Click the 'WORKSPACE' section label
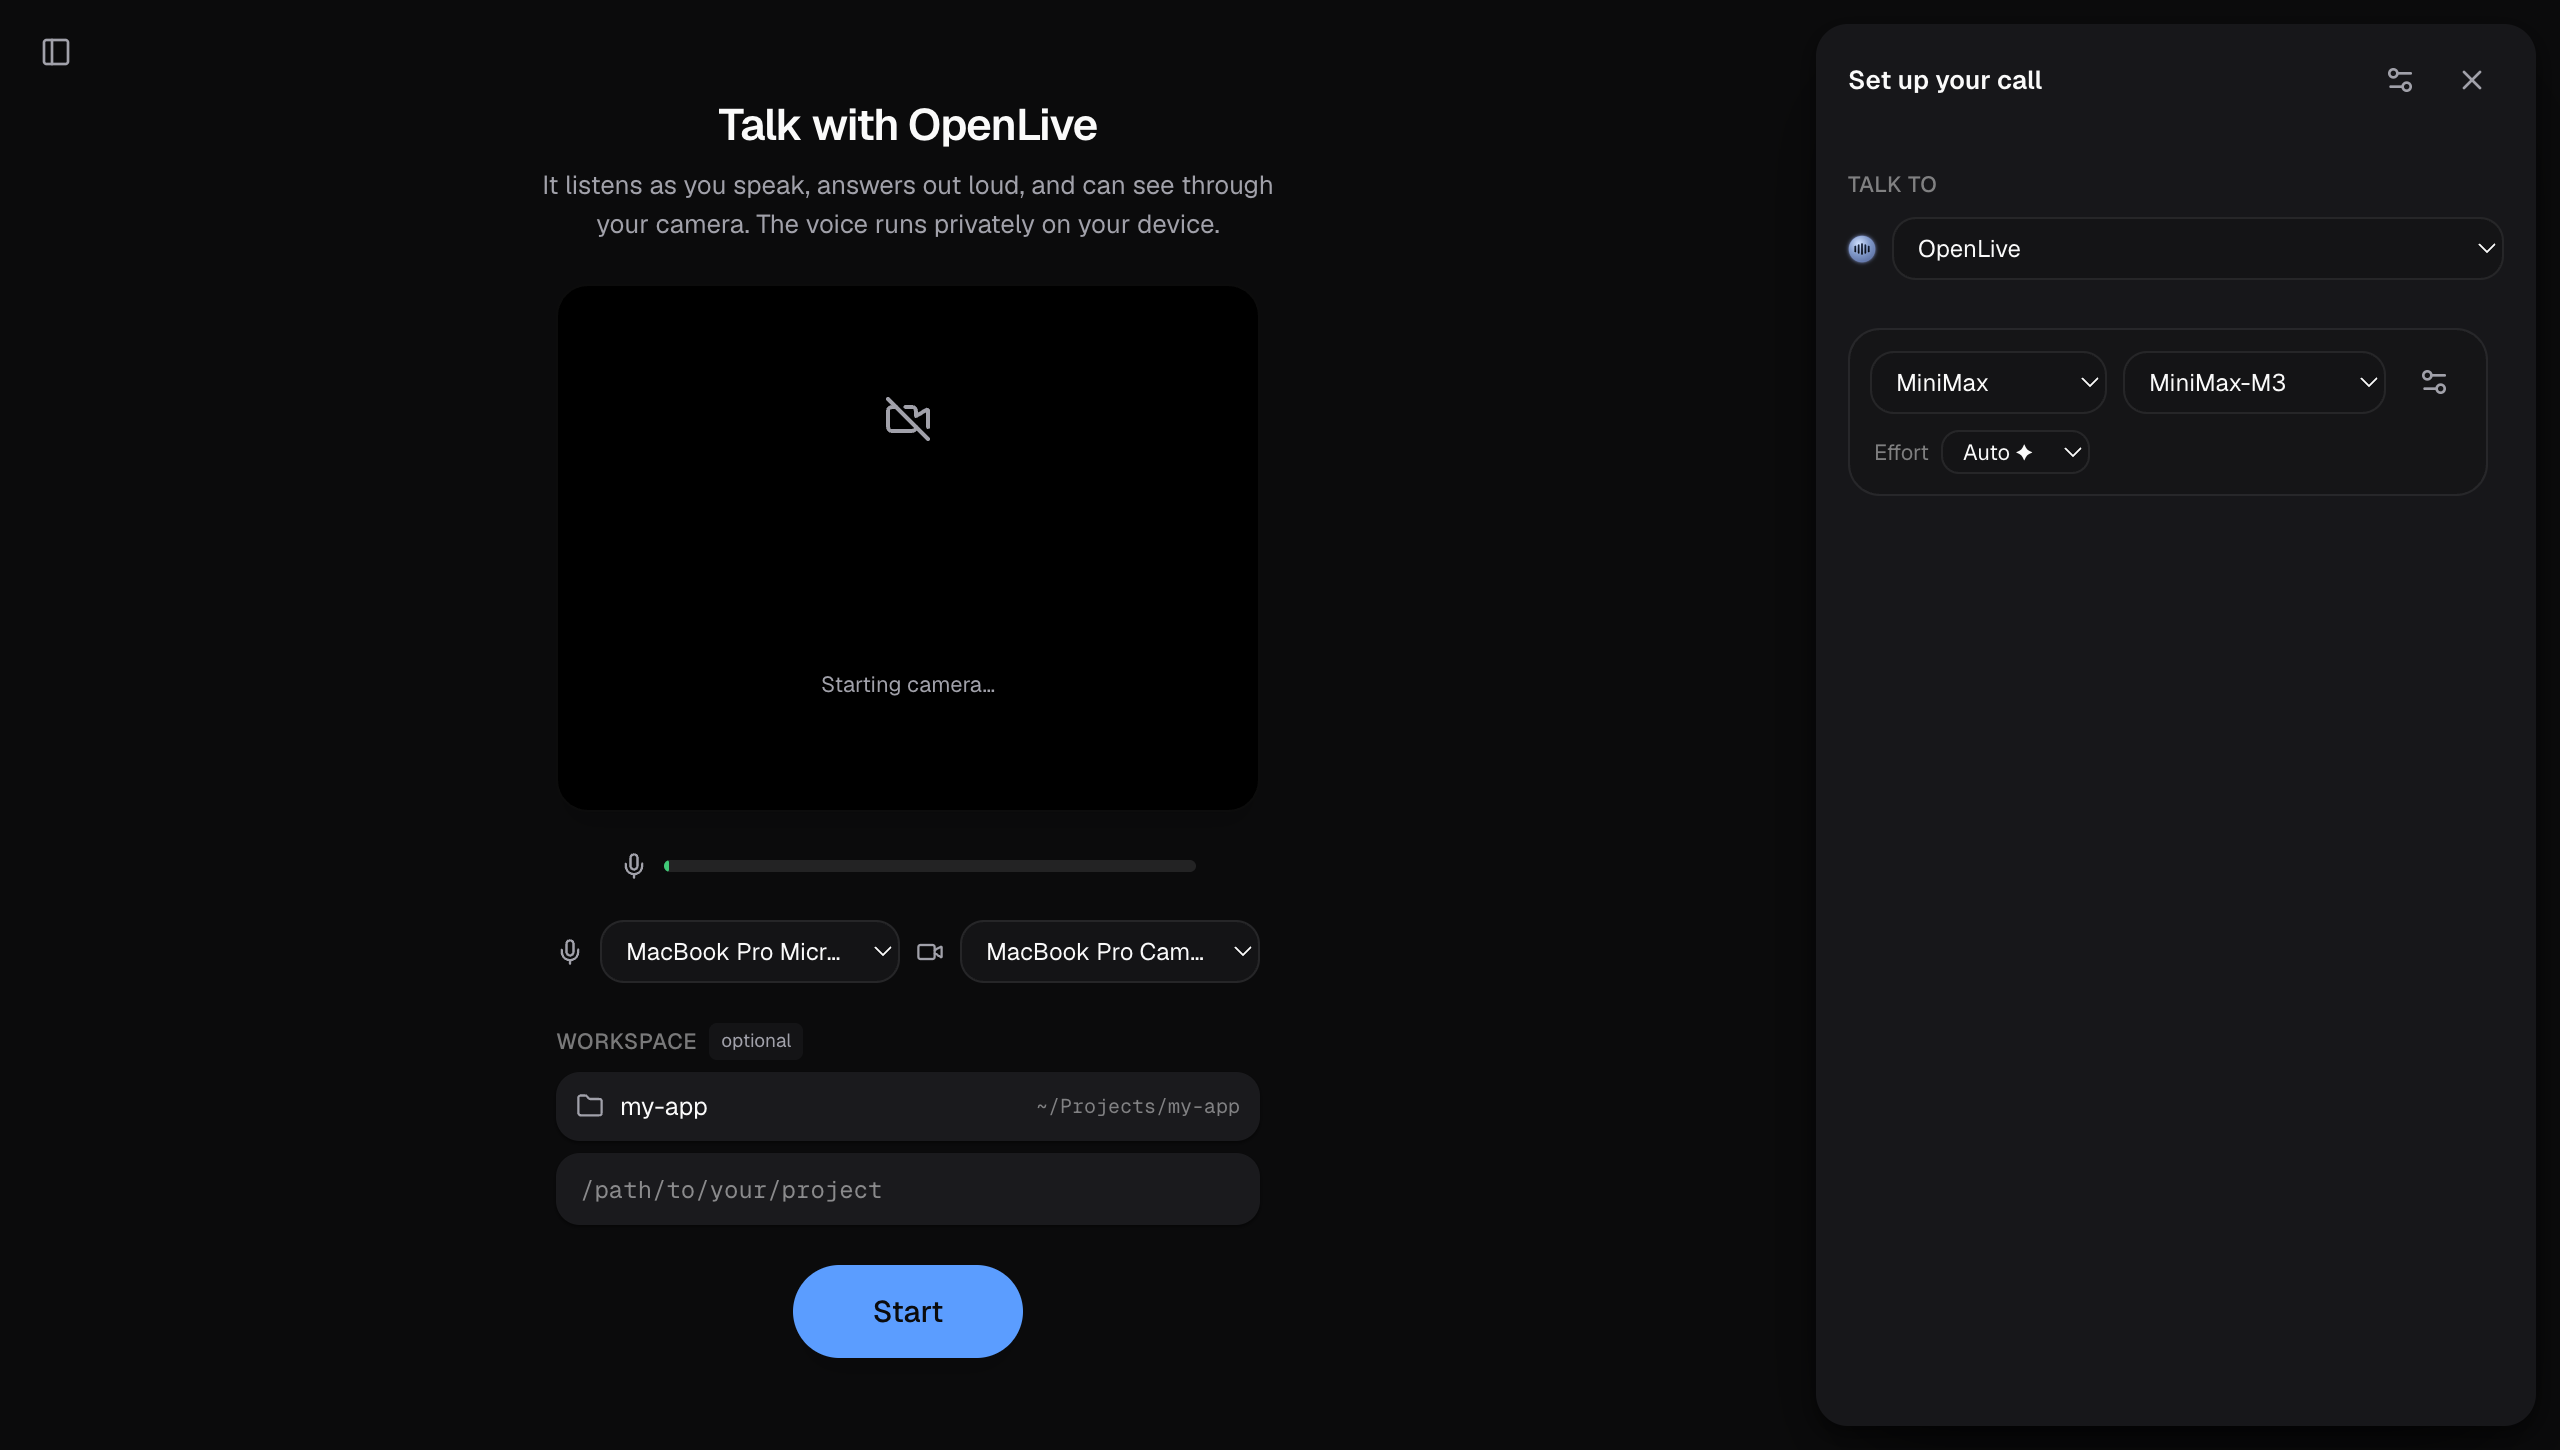2560x1450 pixels. tap(626, 1042)
